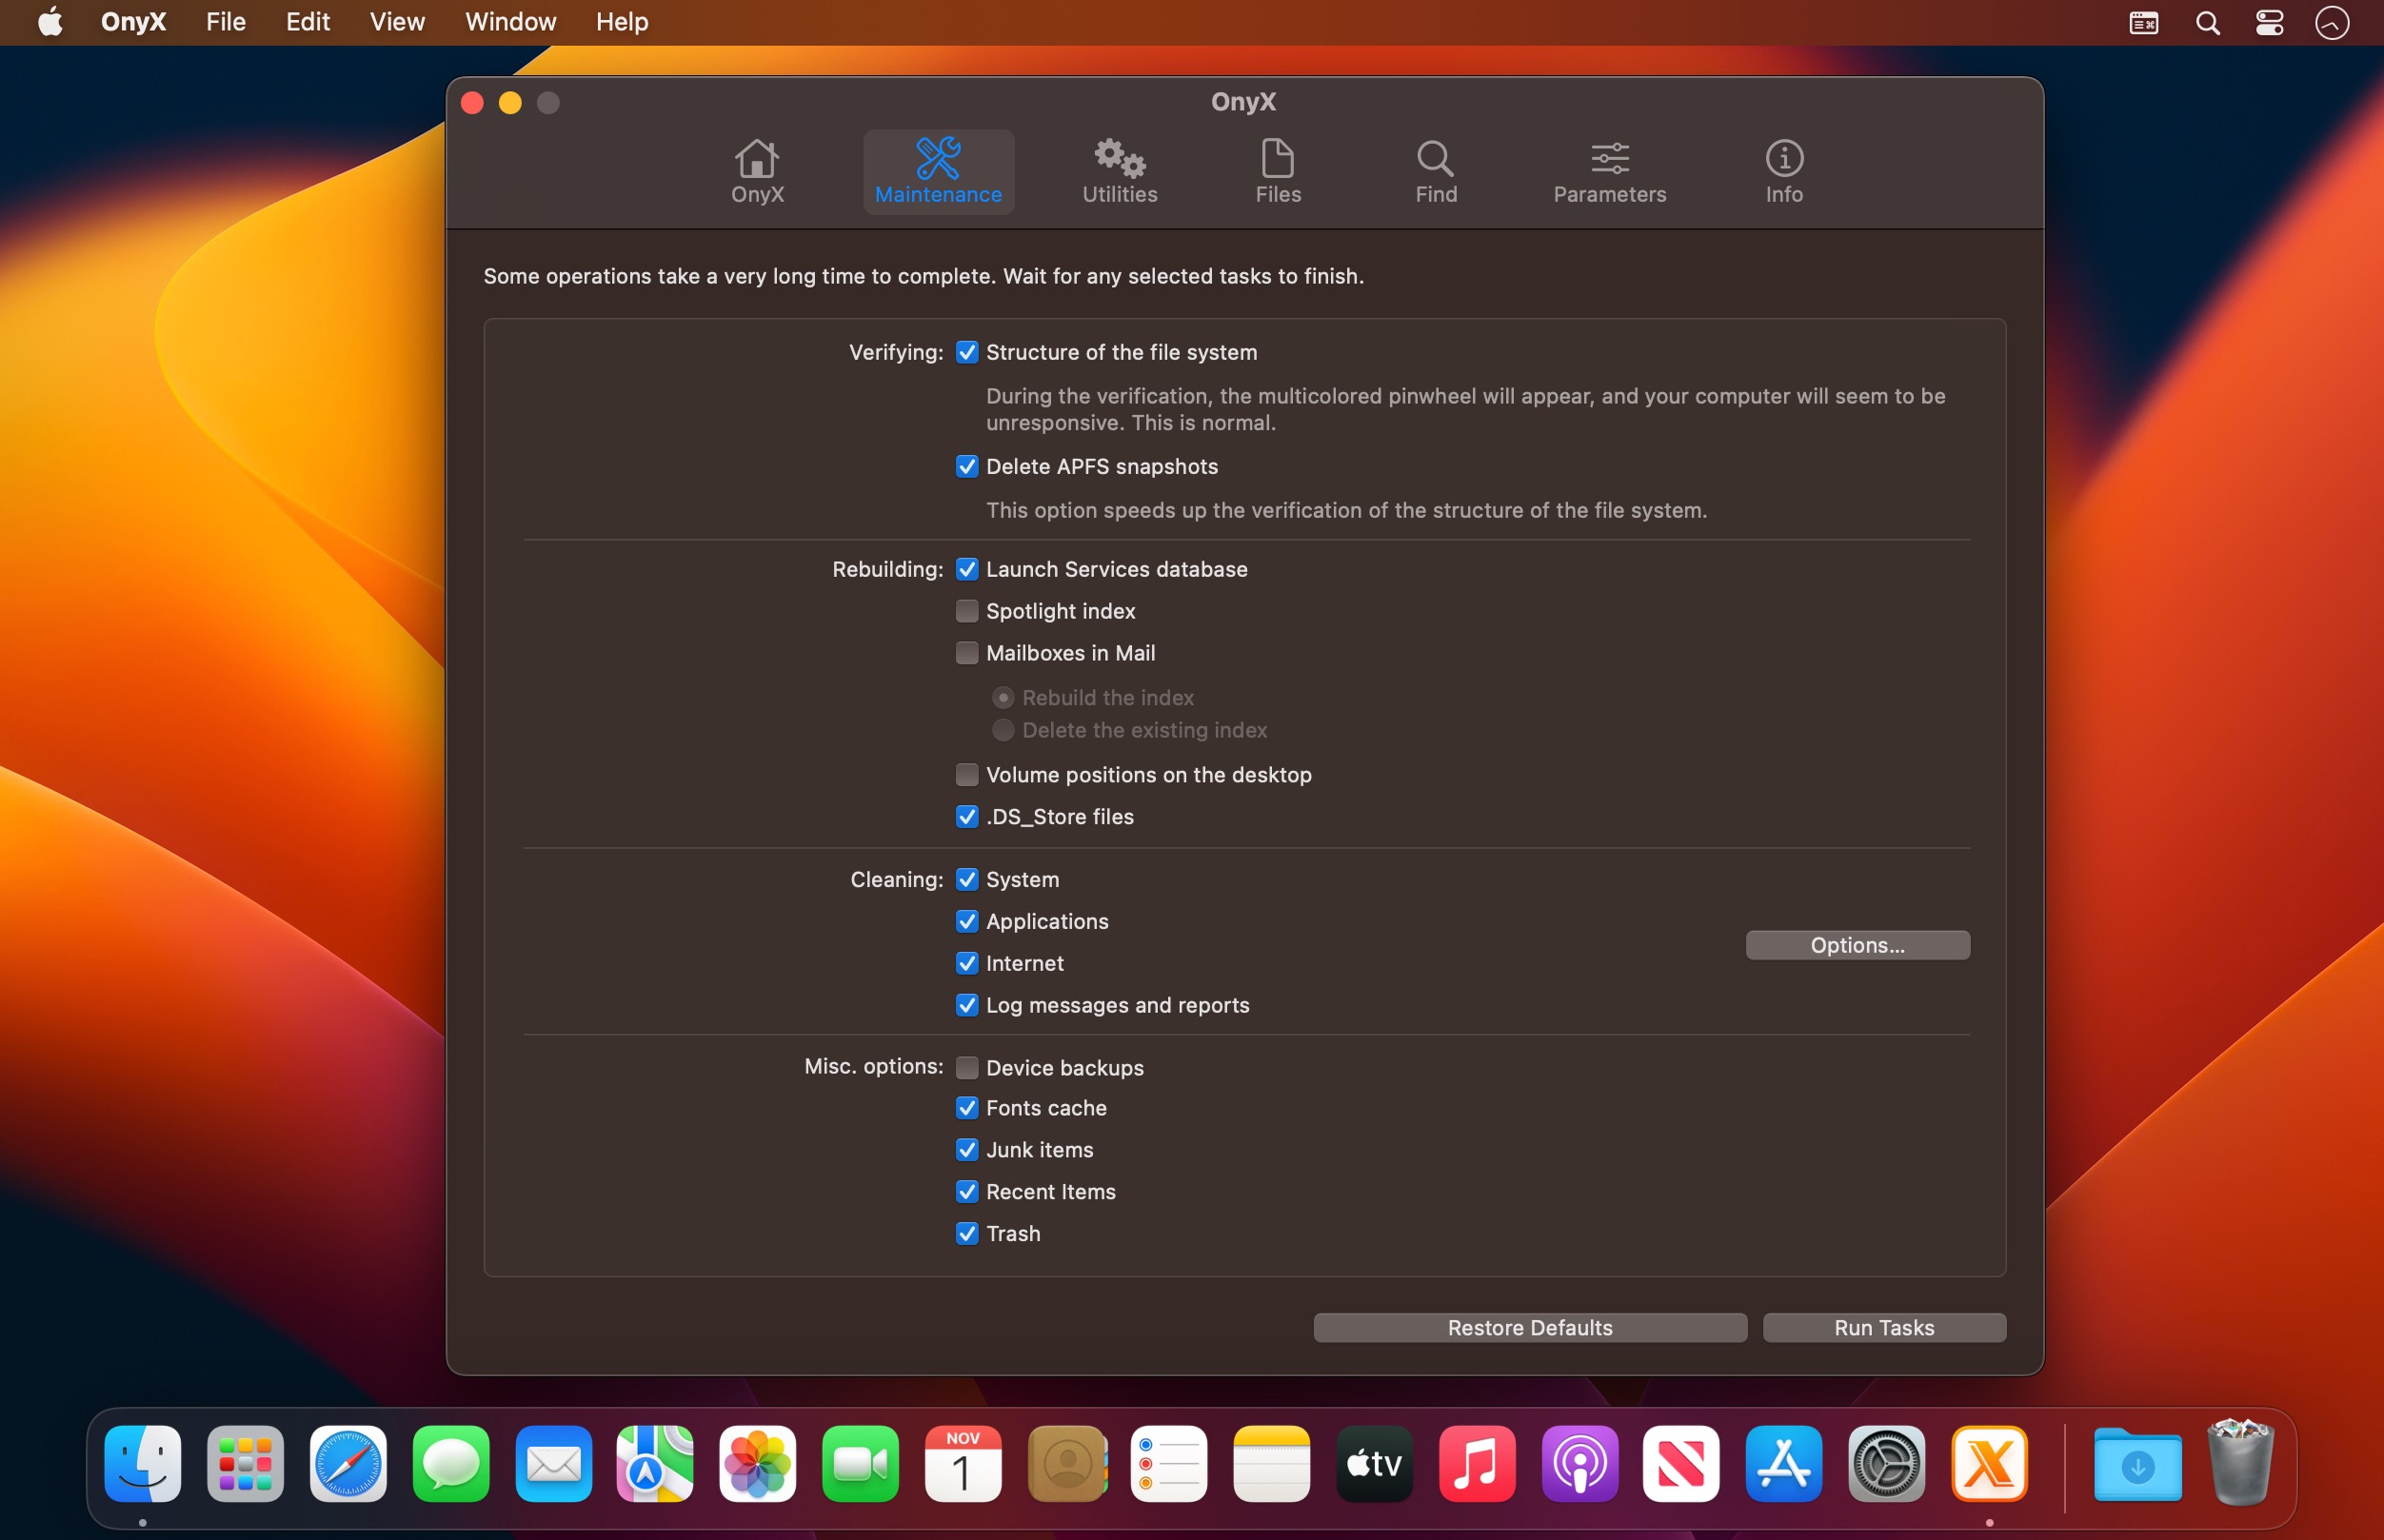The width and height of the screenshot is (2384, 1540).
Task: Uncheck Delete APFS snapshots
Action: [967, 467]
